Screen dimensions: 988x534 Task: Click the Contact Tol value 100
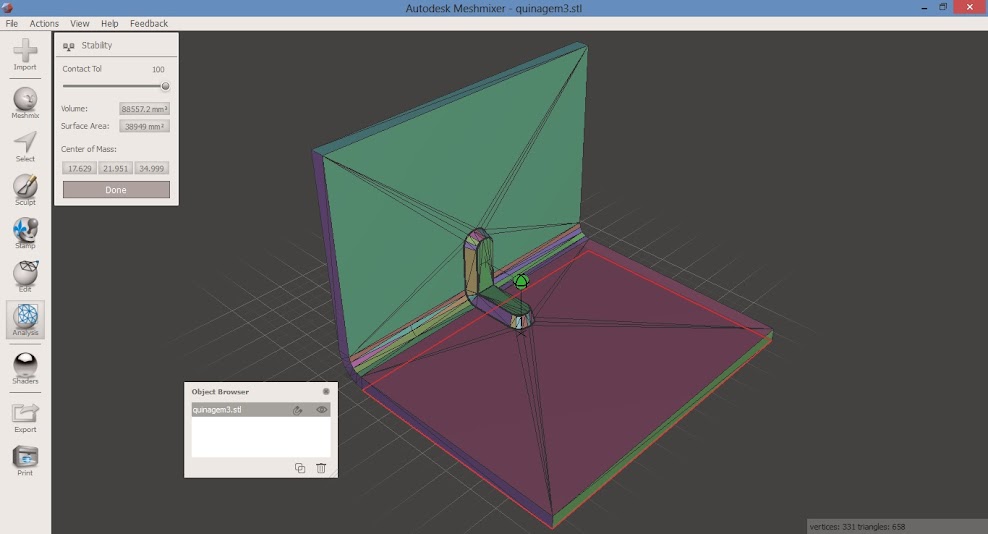click(158, 69)
